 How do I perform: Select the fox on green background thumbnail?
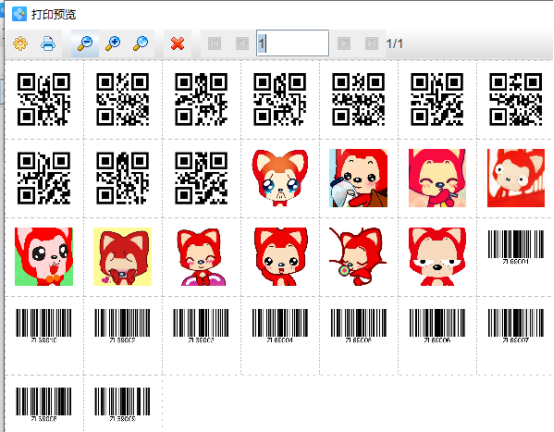tap(44, 256)
